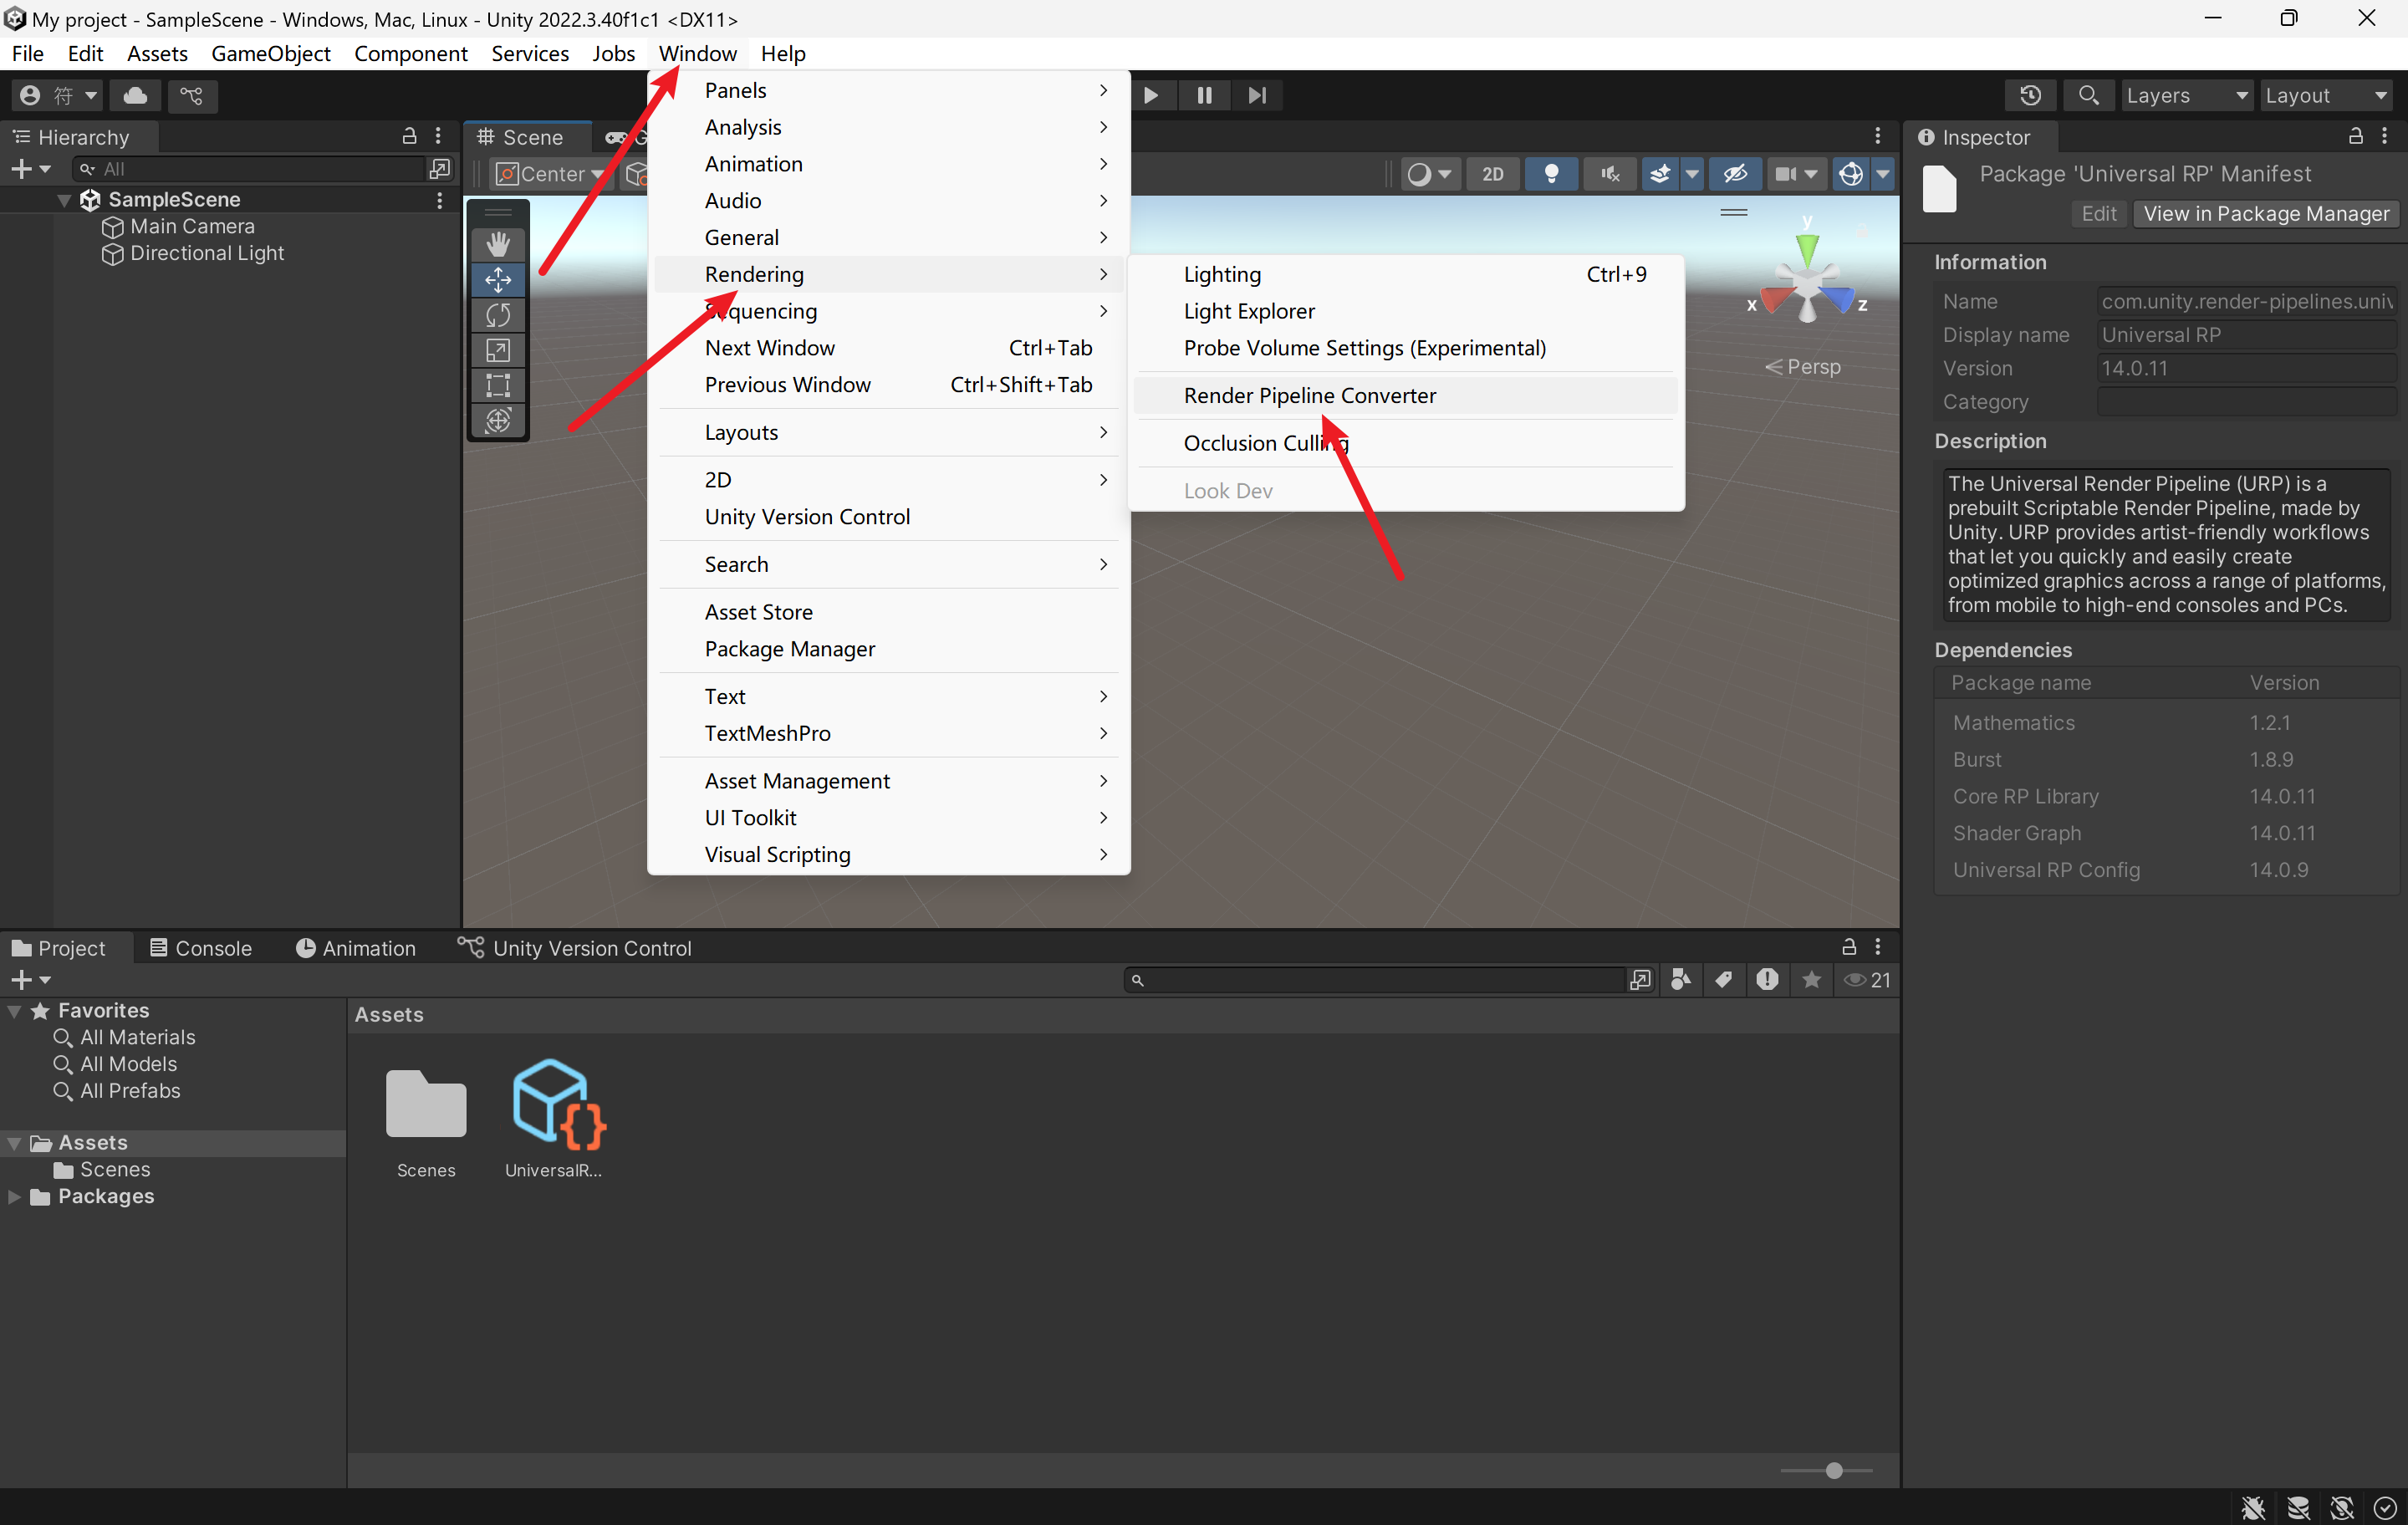The width and height of the screenshot is (2408, 1525).
Task: Open the Layers dropdown
Action: coord(2186,95)
